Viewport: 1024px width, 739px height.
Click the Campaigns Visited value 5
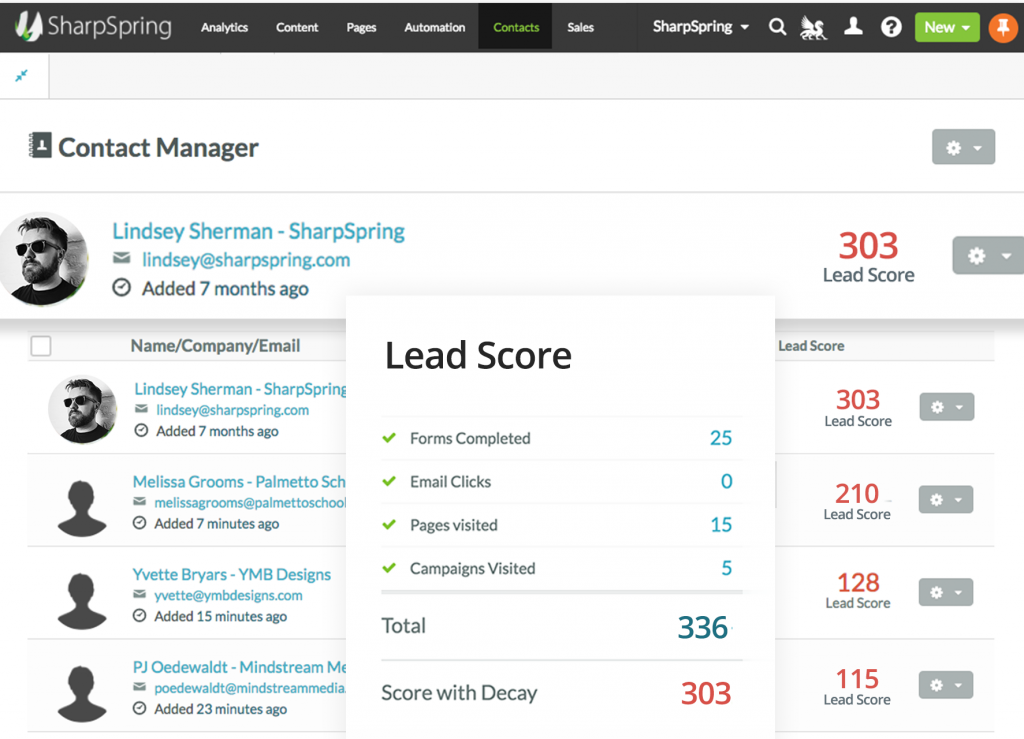click(x=726, y=568)
